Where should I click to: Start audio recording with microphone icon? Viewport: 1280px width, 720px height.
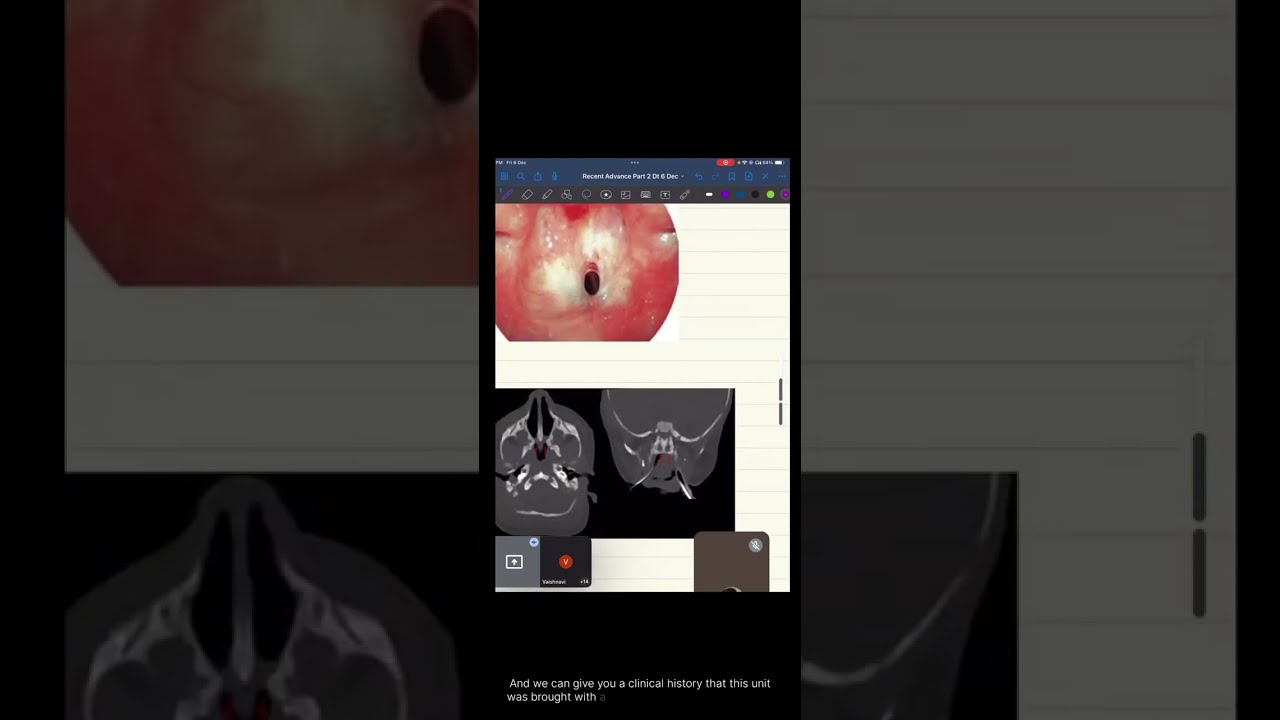[555, 176]
